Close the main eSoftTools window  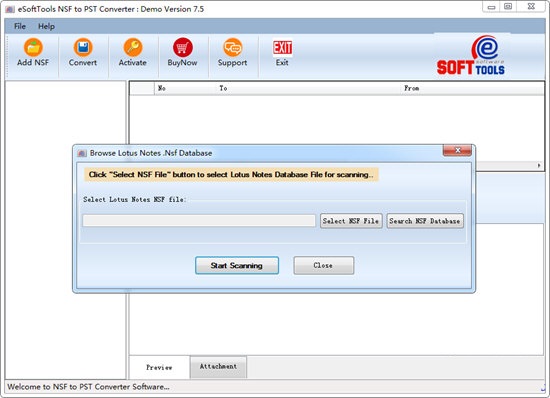pos(531,7)
